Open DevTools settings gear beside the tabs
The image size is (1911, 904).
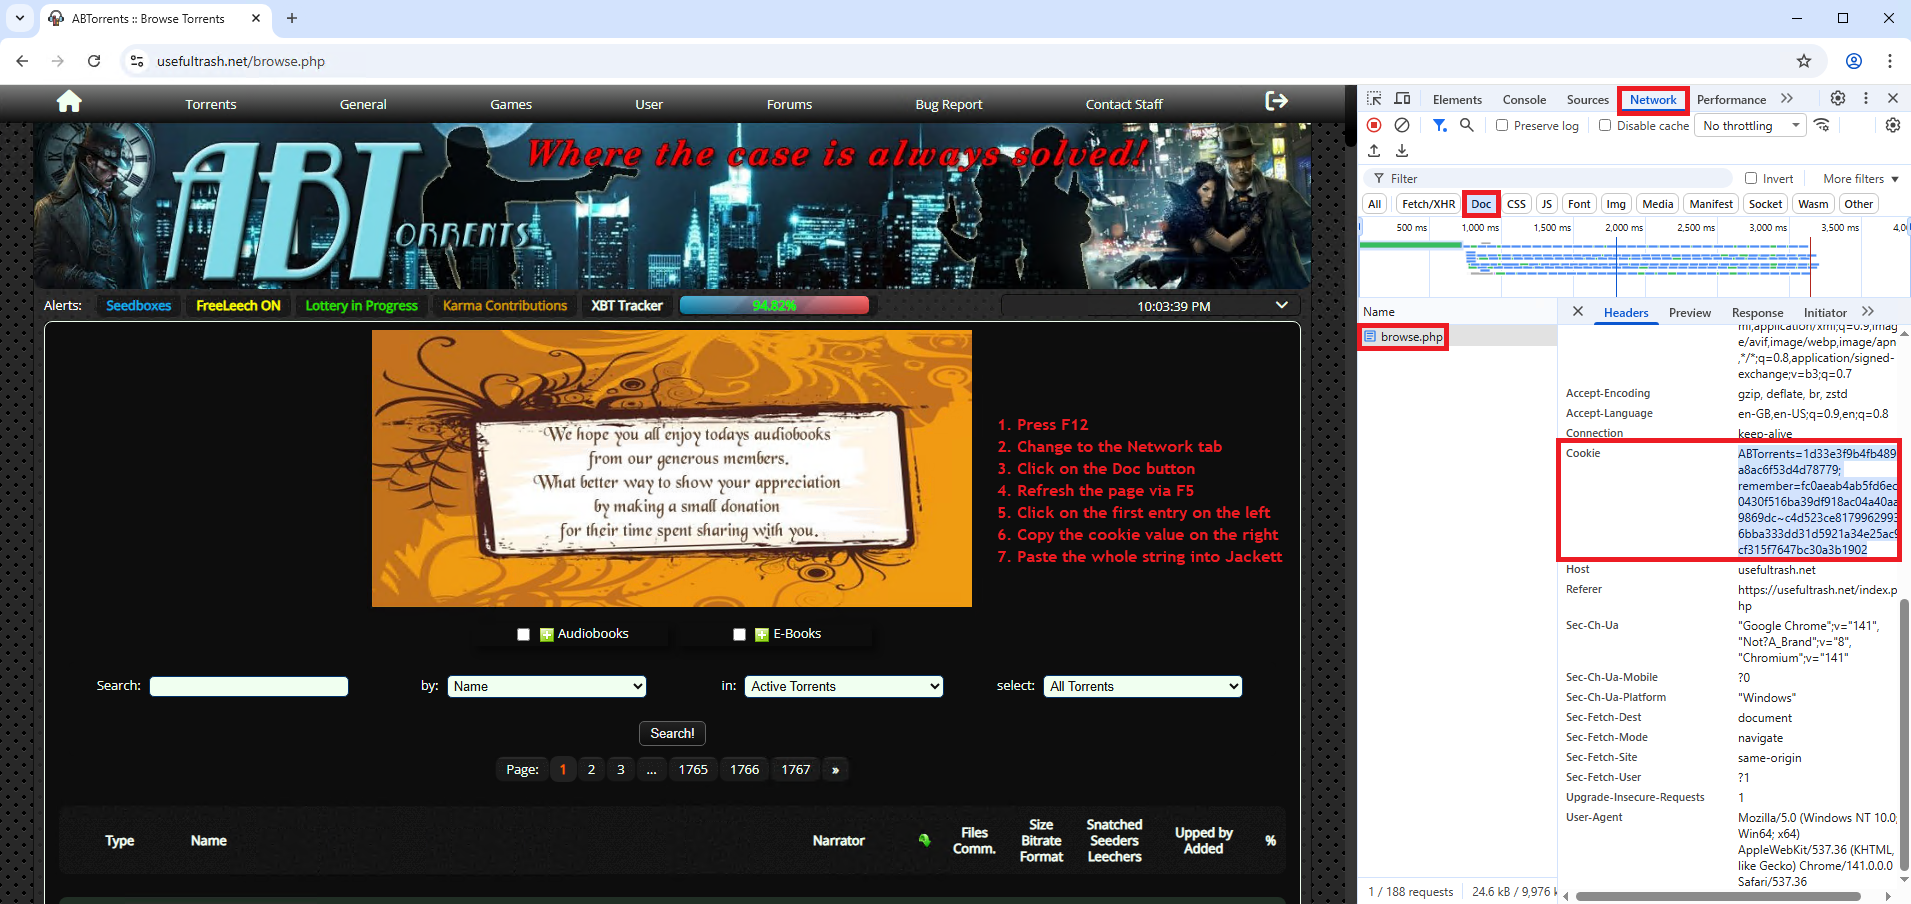click(x=1838, y=98)
